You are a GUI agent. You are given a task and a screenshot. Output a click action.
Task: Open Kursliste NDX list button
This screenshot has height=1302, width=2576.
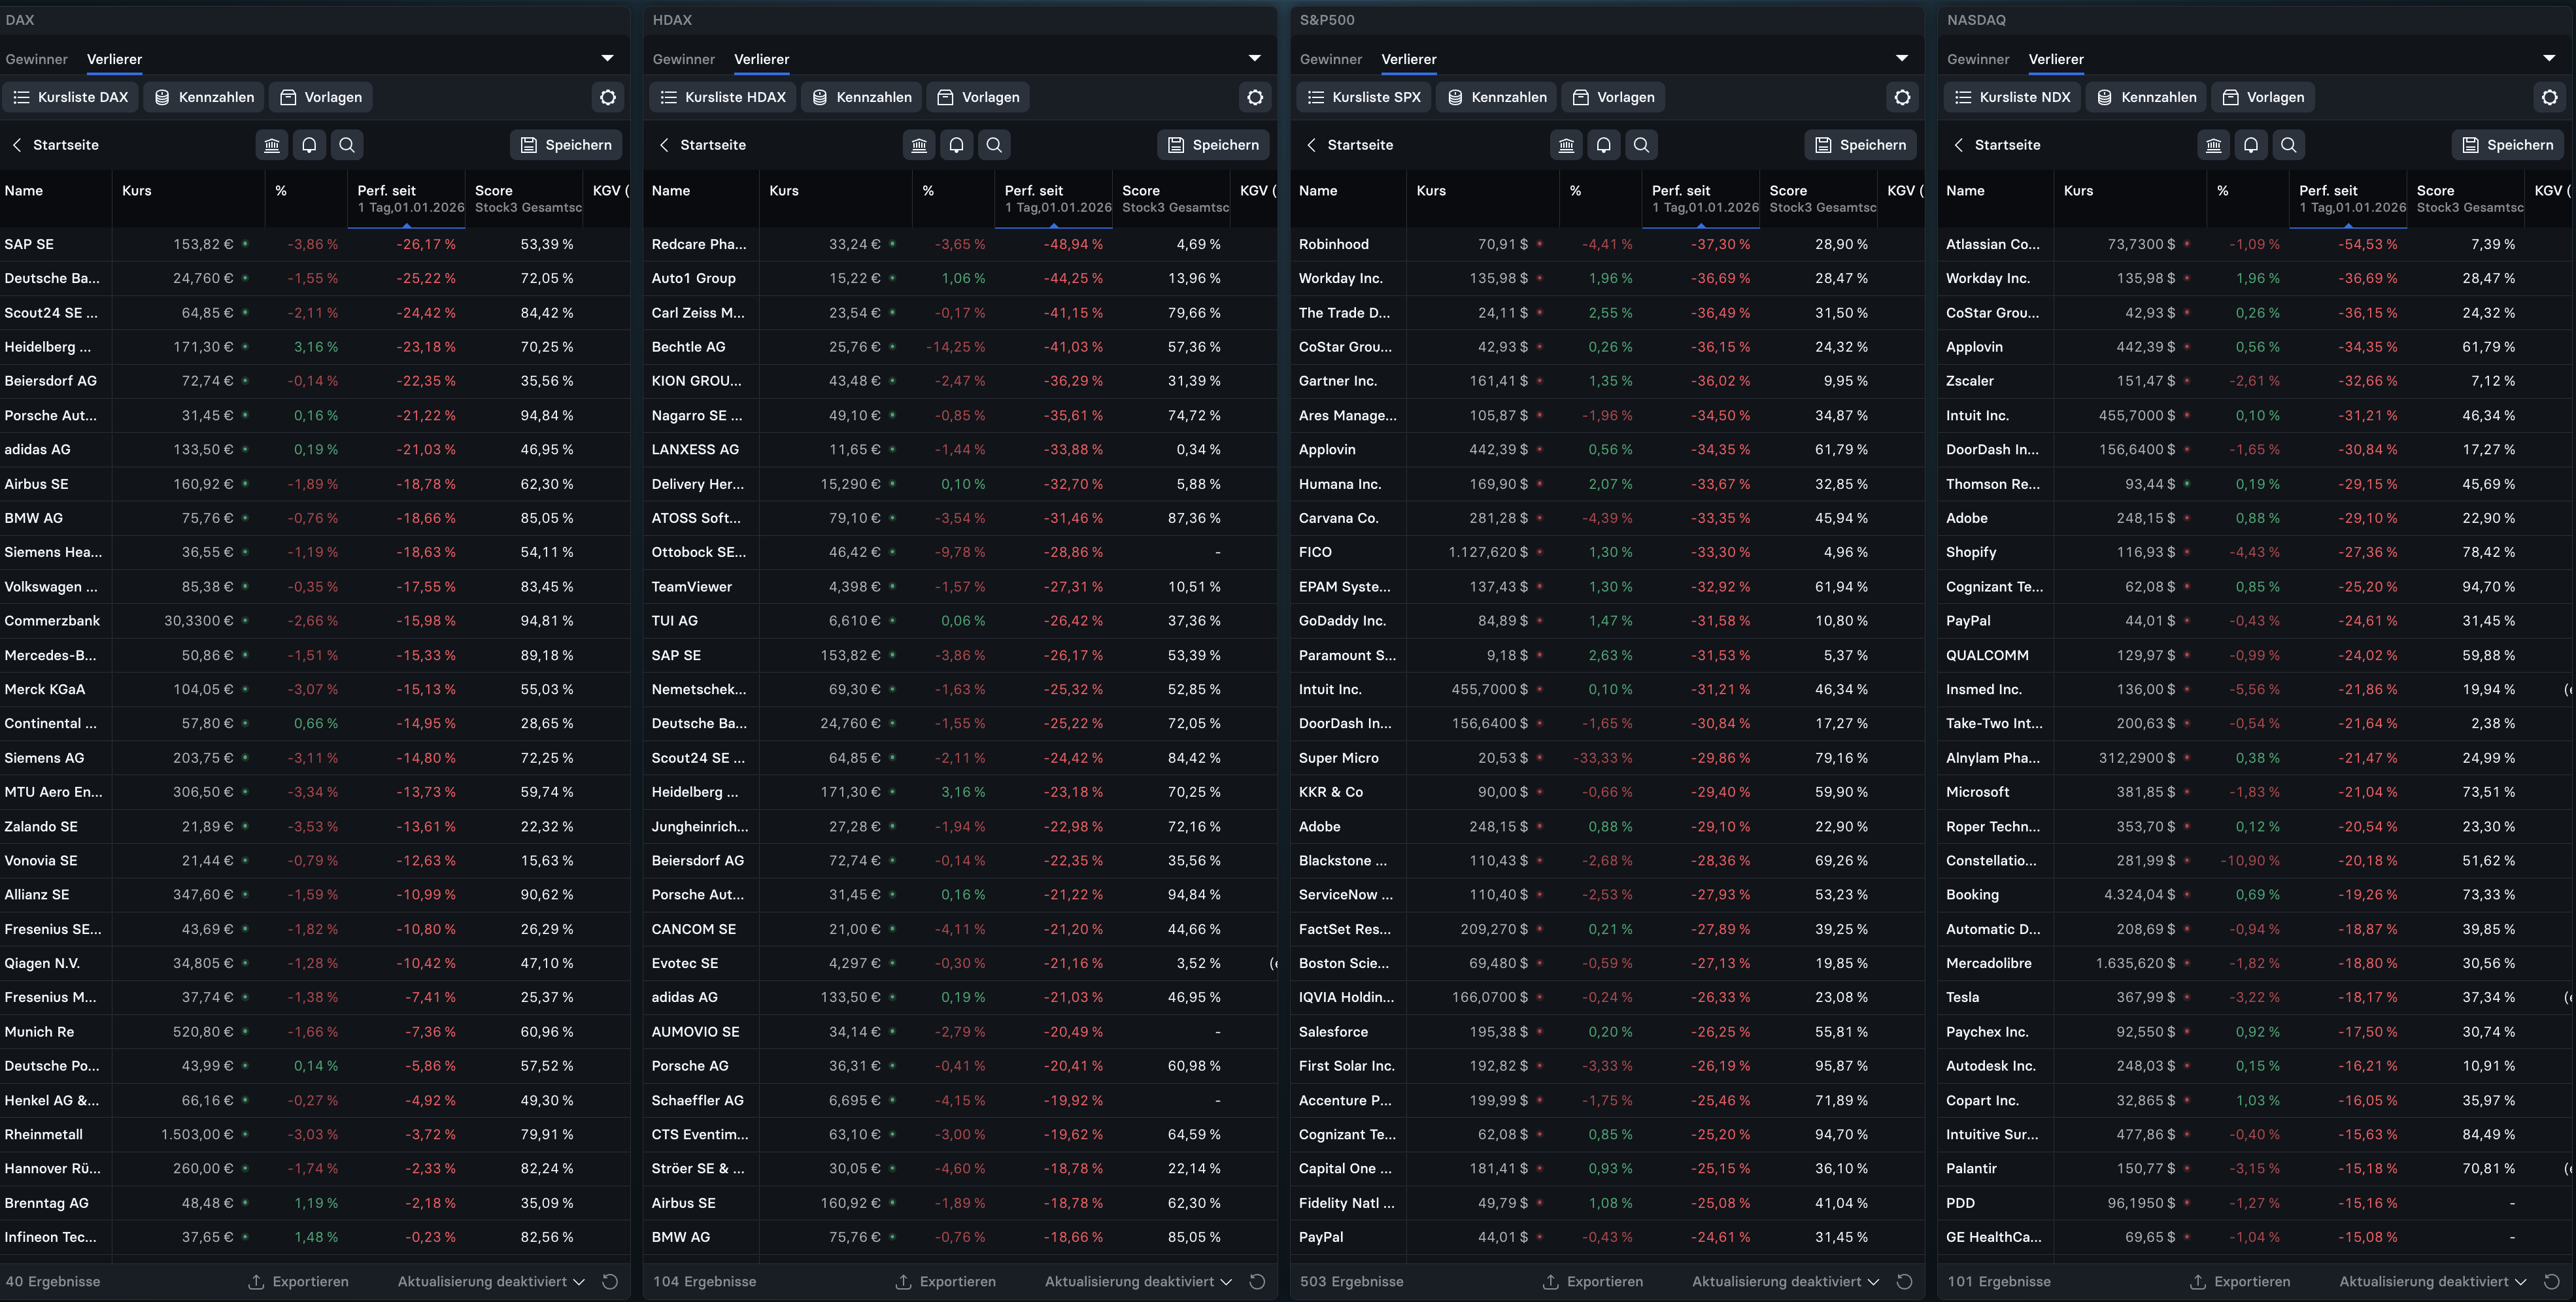(x=2012, y=97)
